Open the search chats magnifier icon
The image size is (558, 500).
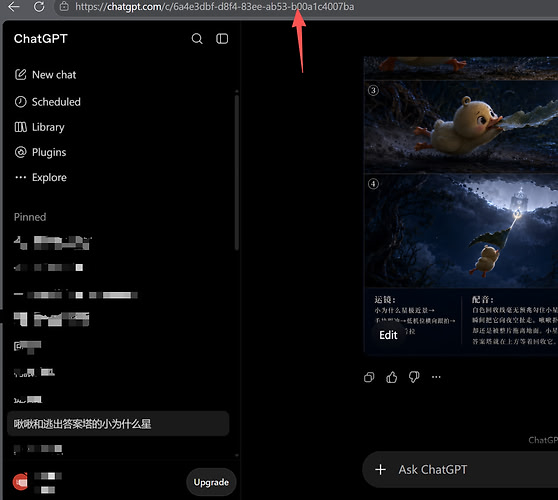click(197, 38)
